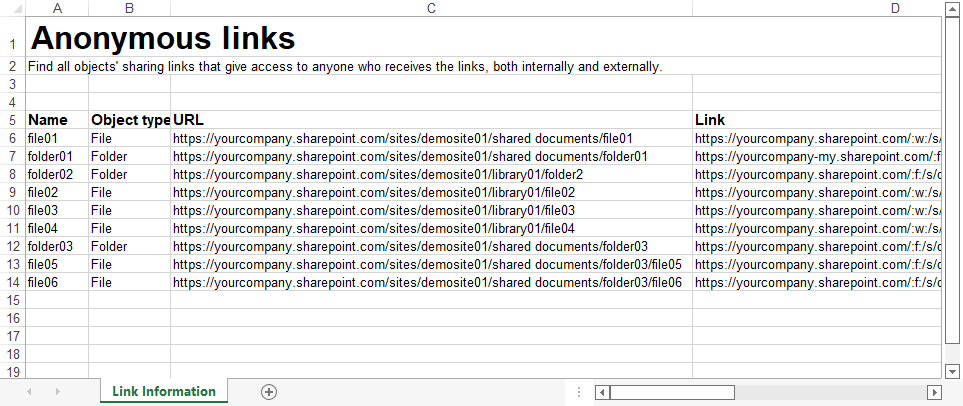Click the URL ending in shared documents/file01
Image resolution: width=963 pixels, height=406 pixels.
tap(432, 138)
